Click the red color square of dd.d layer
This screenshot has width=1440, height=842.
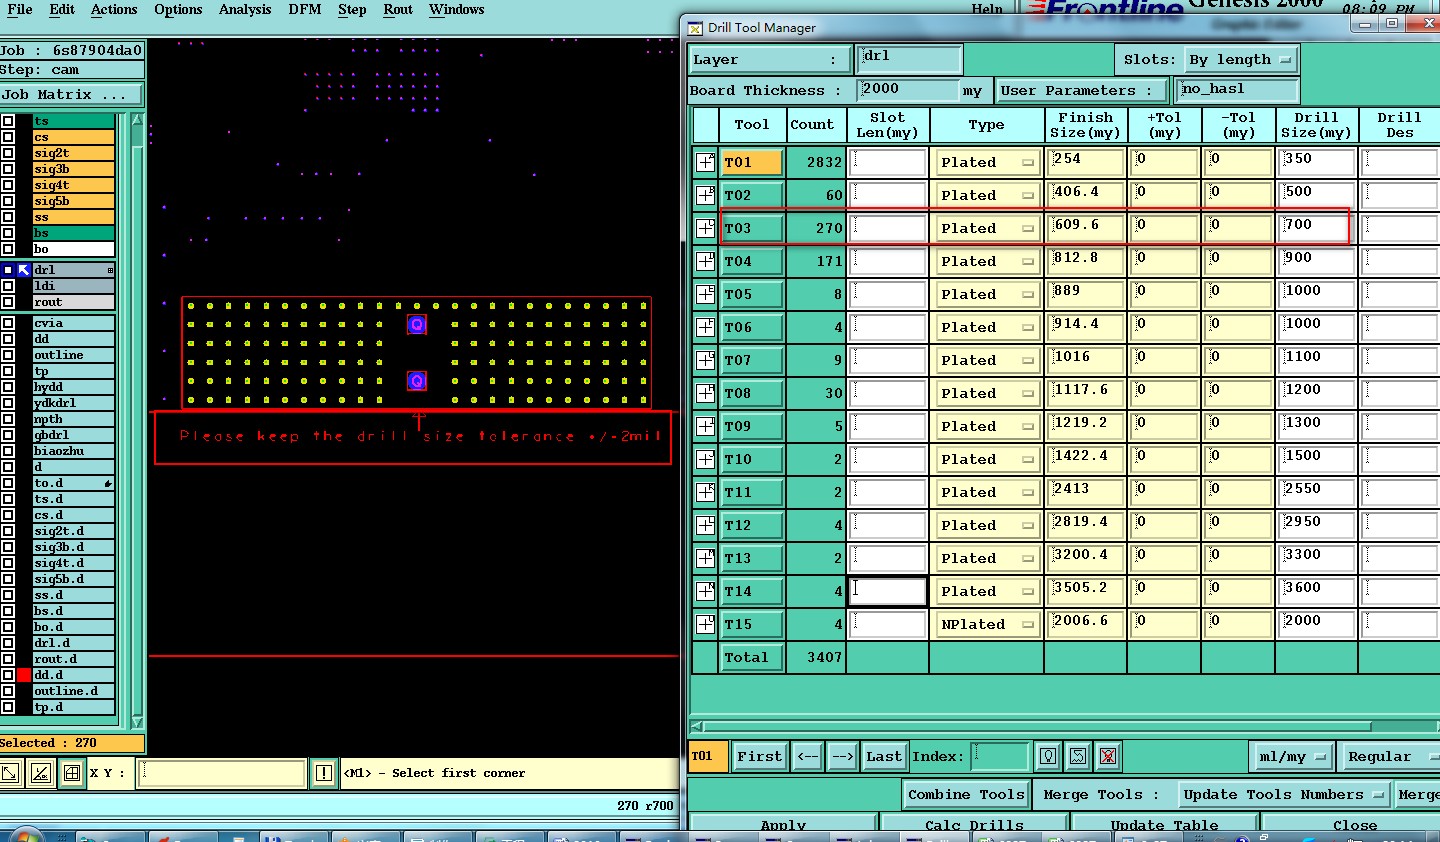tap(24, 675)
